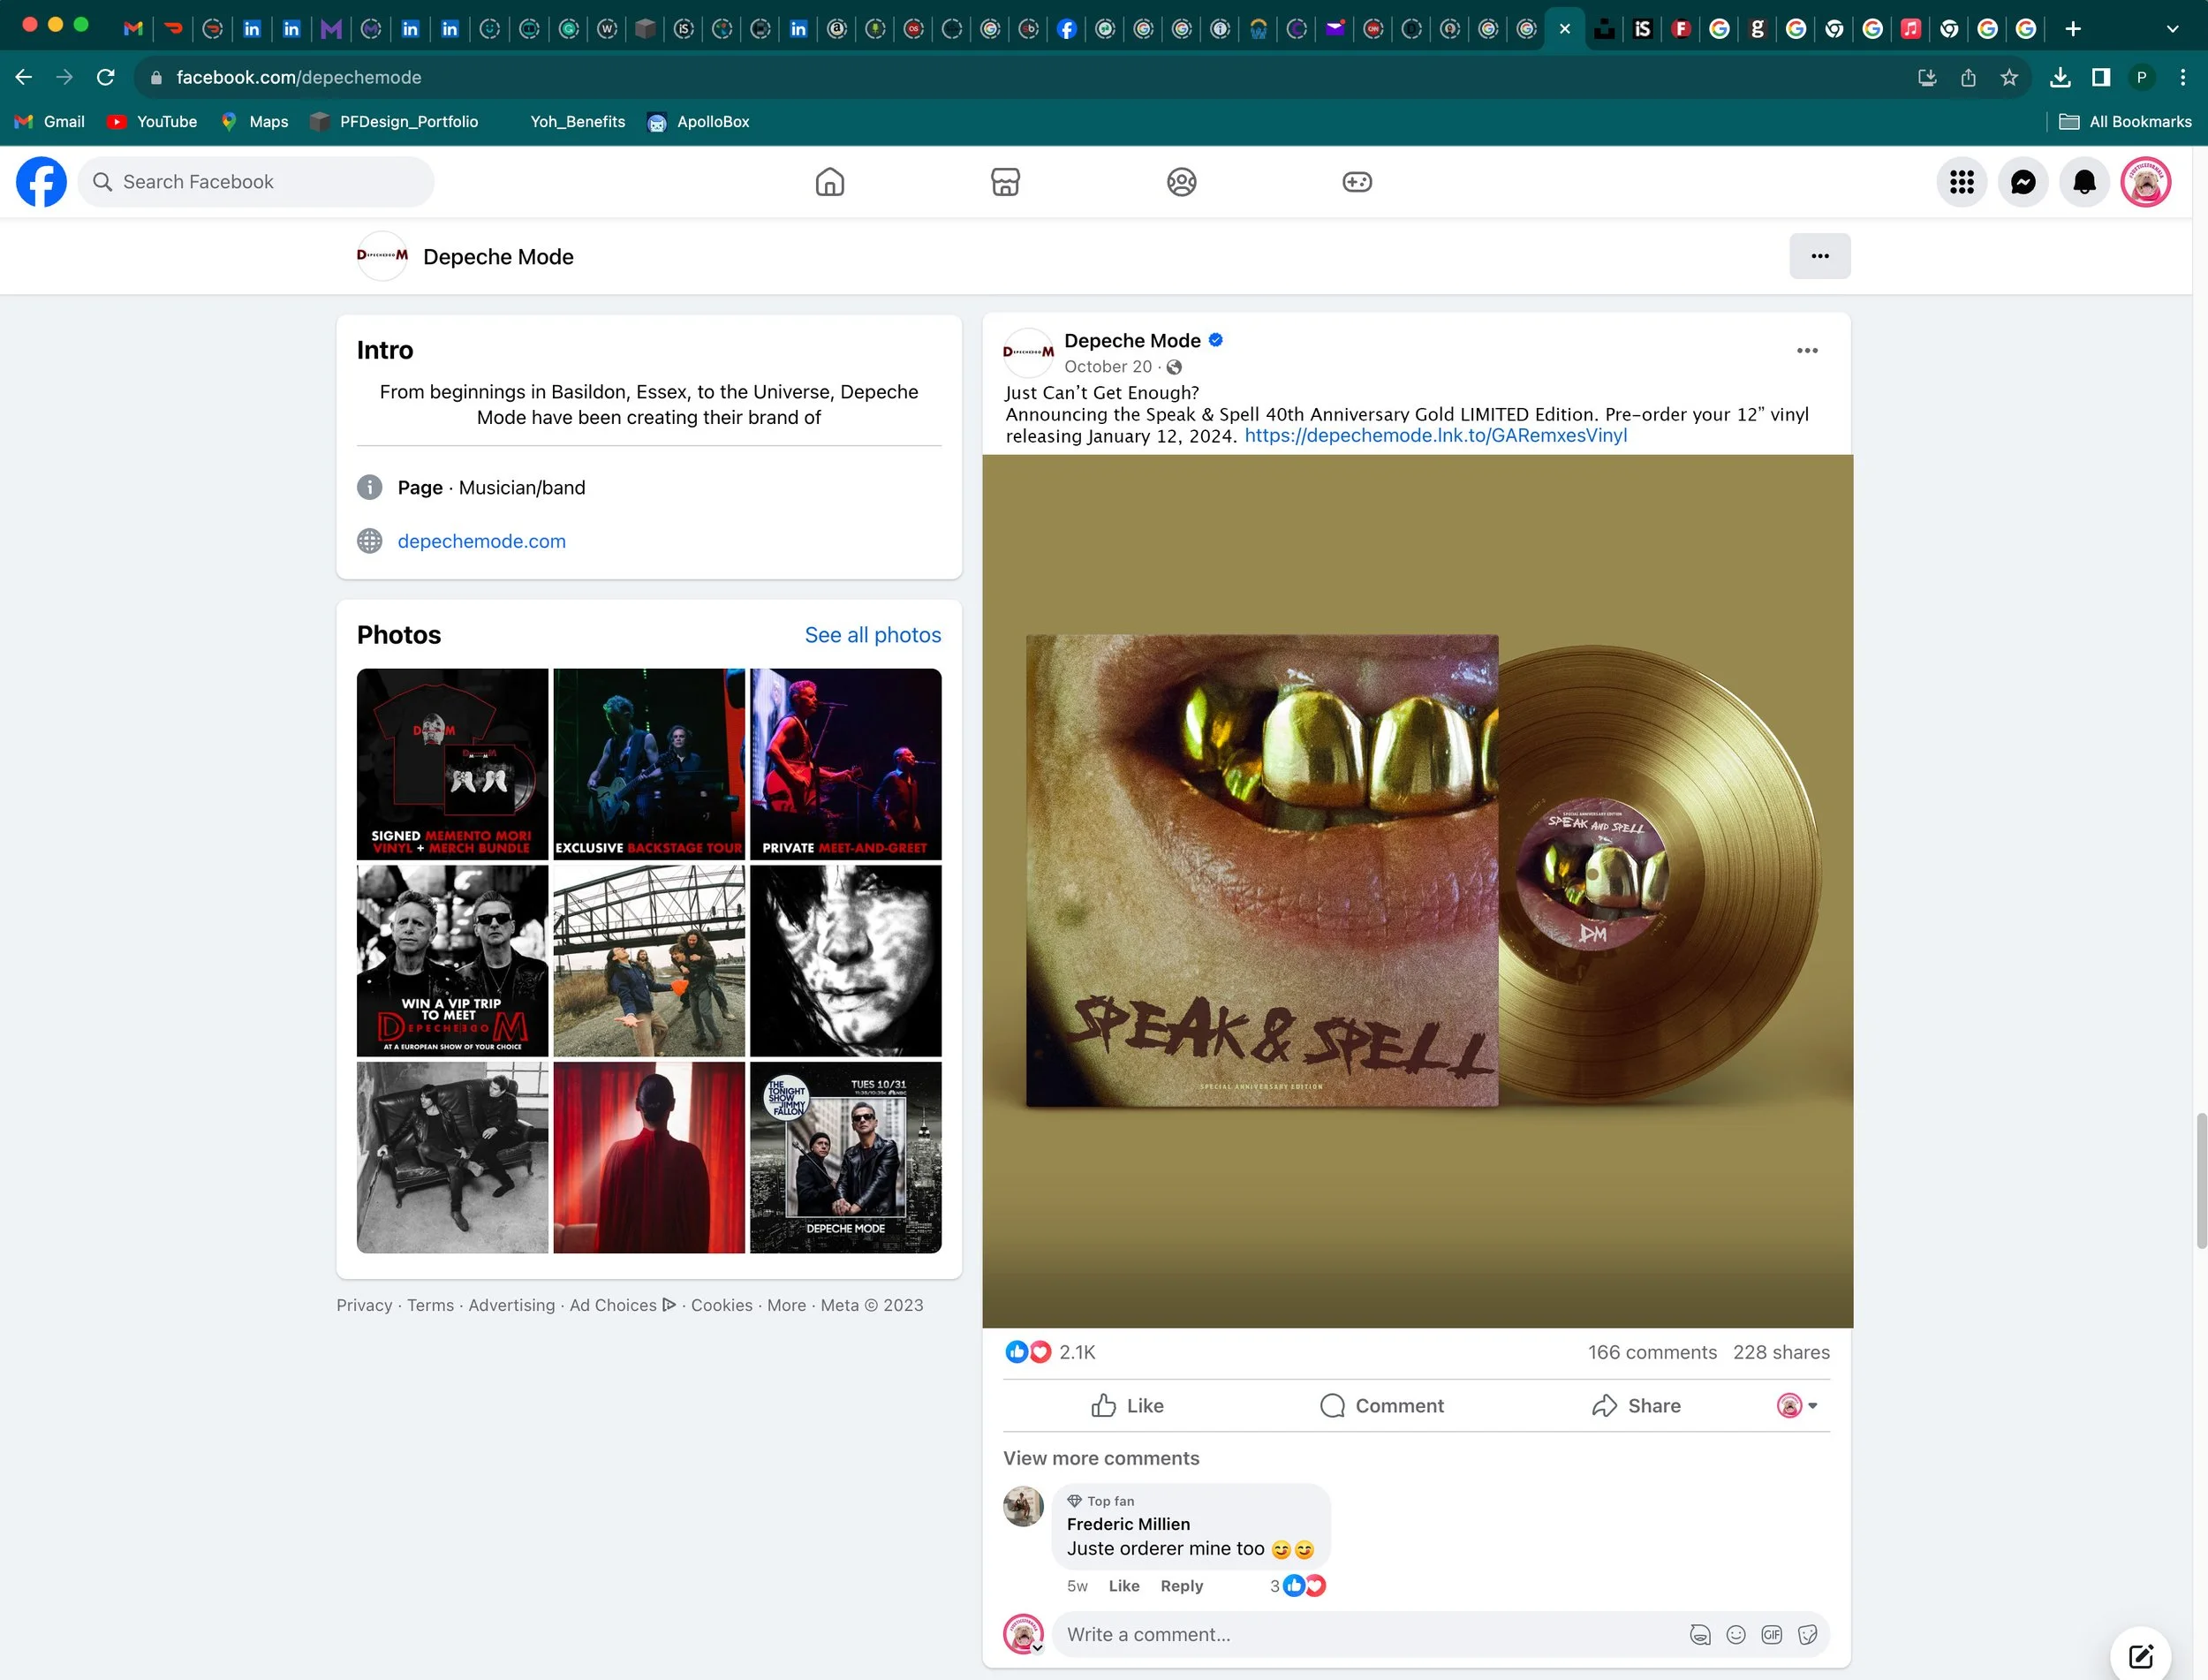Click View more comments
Viewport: 2208px width, 1680px height.
[x=1101, y=1458]
